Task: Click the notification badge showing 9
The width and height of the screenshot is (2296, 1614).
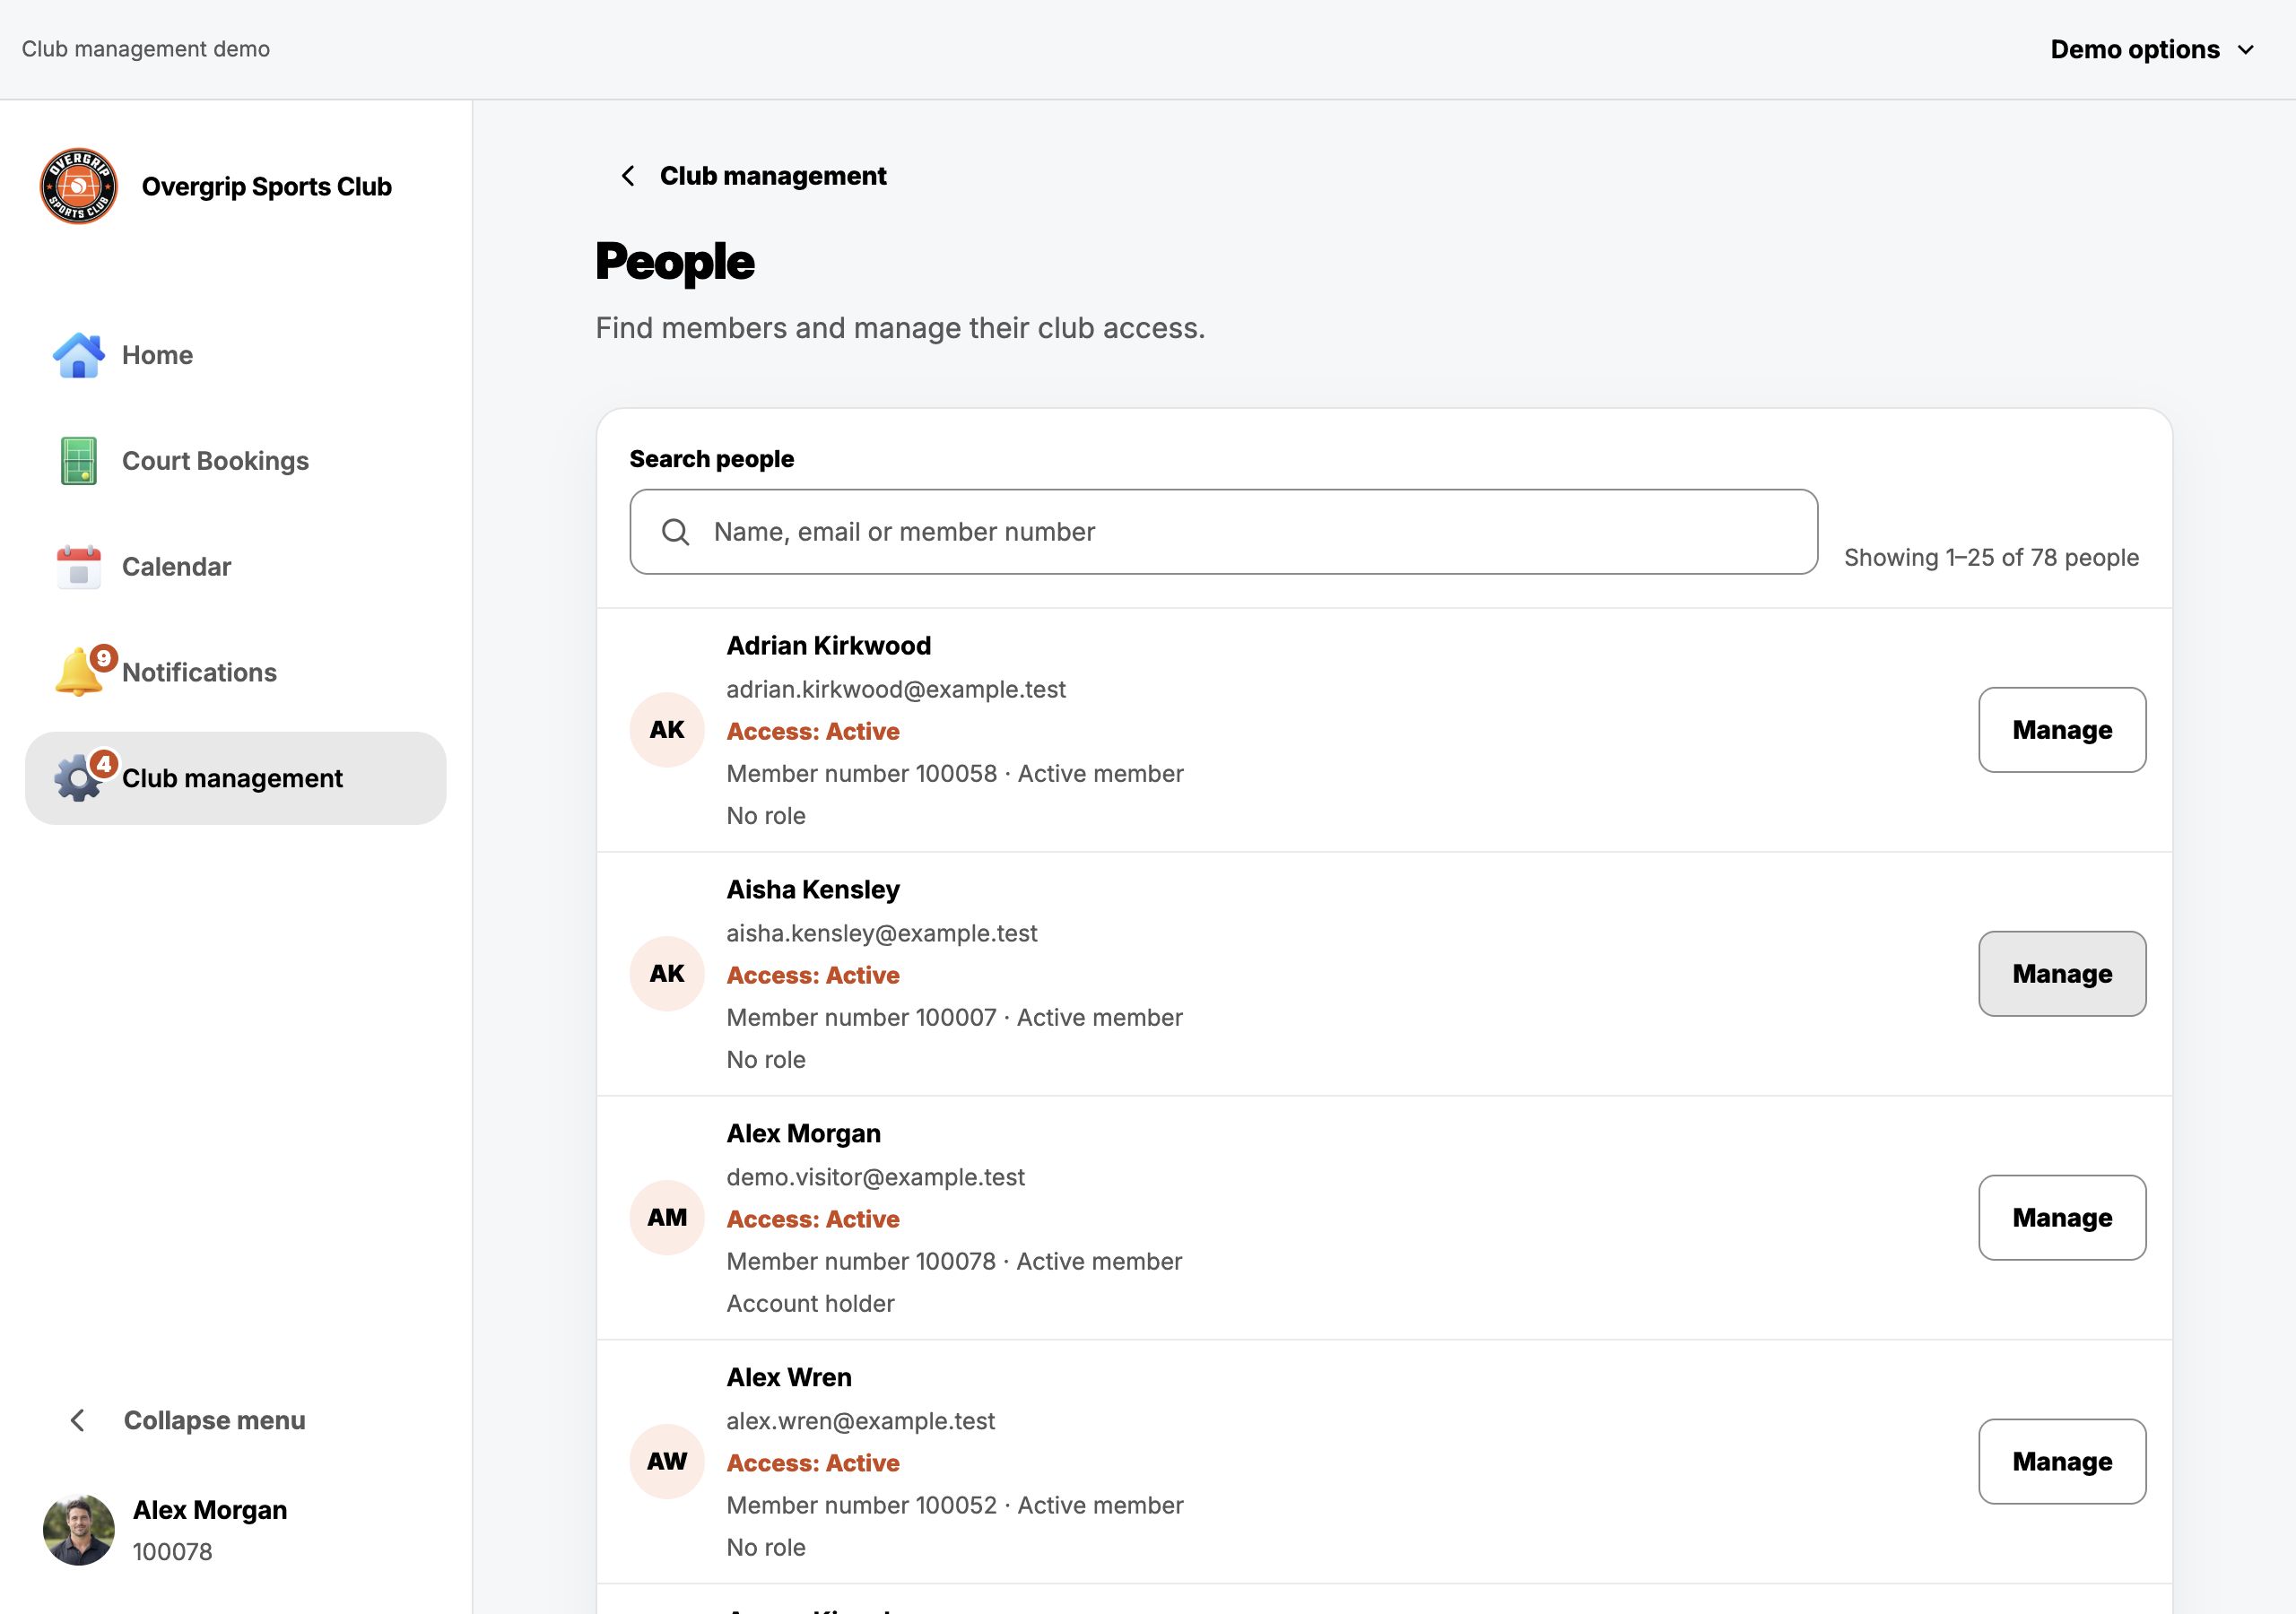Action: pos(103,658)
